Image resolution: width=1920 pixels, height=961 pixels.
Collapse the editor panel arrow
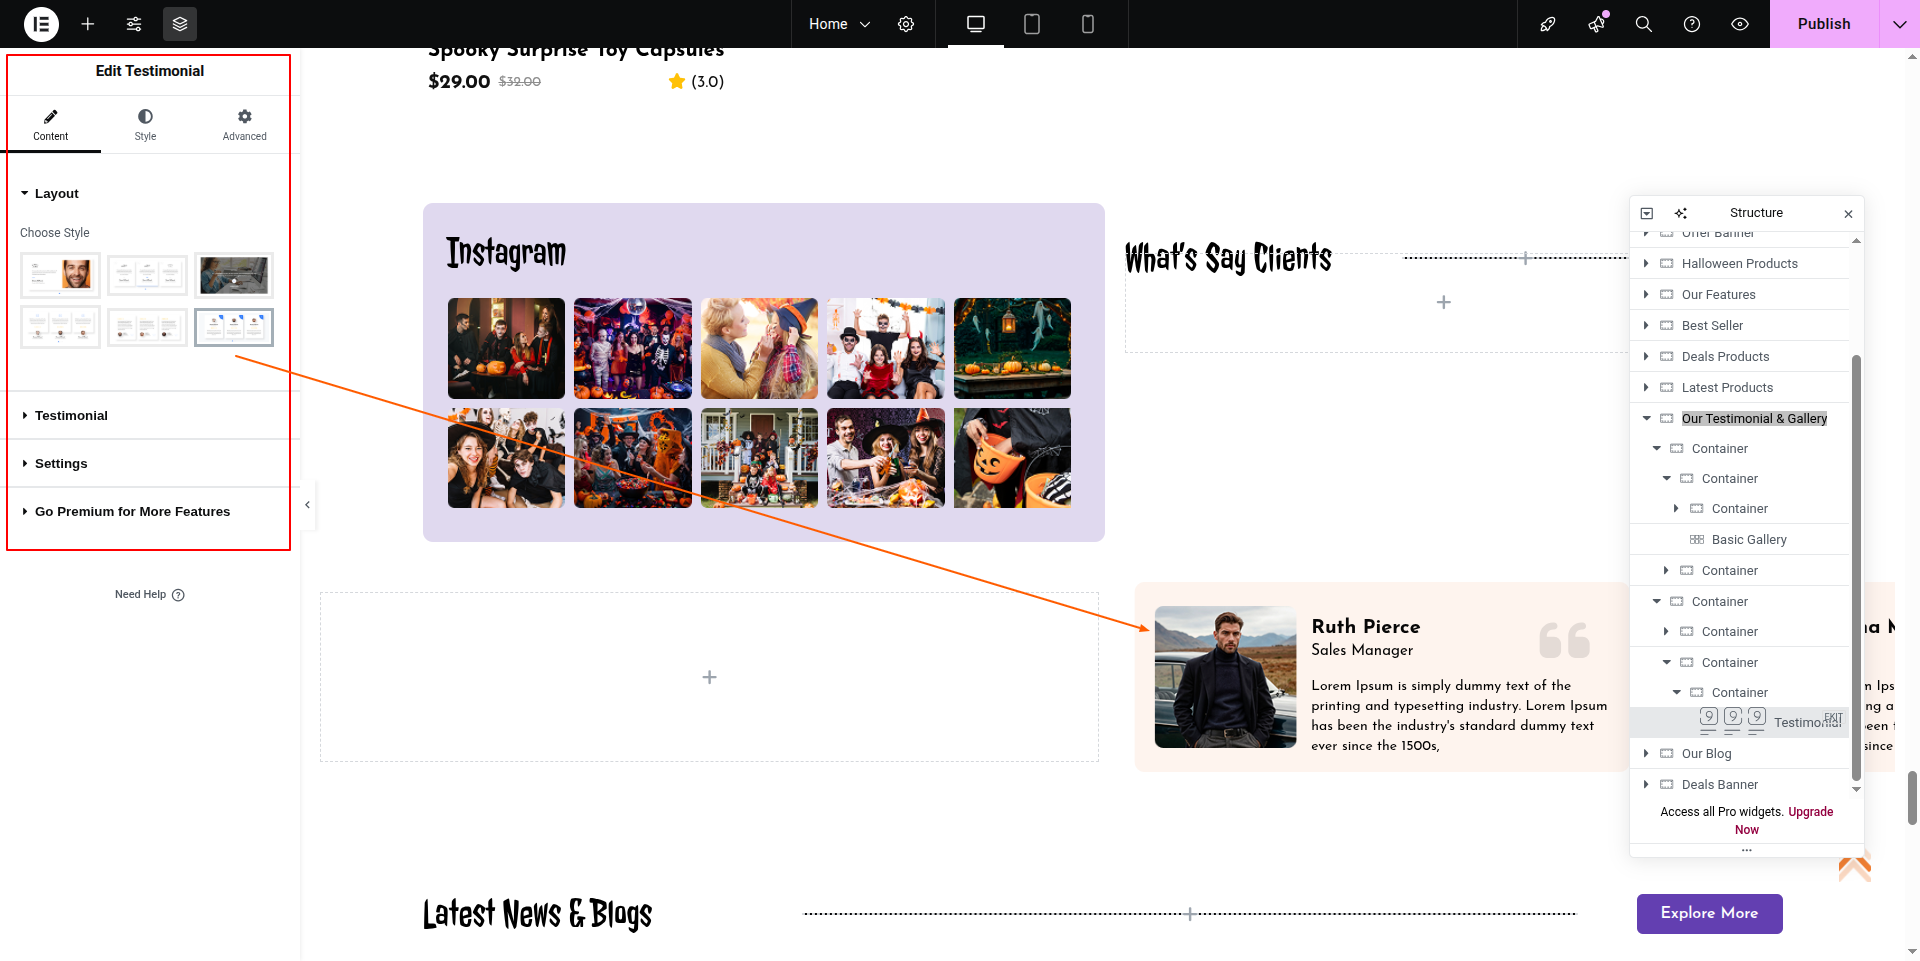(307, 505)
